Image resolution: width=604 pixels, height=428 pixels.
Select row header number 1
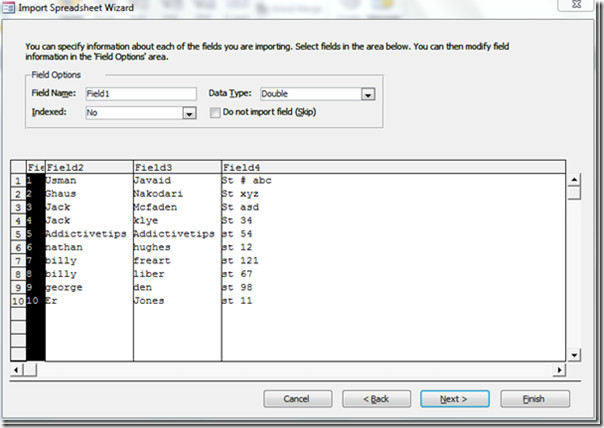click(x=18, y=180)
